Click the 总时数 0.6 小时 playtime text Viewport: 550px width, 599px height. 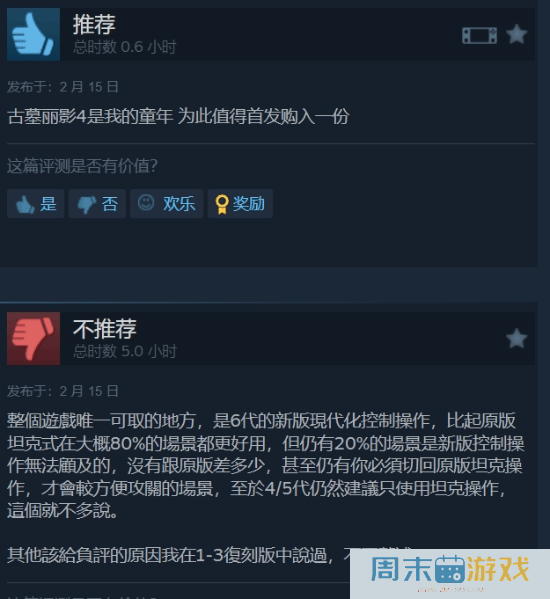click(x=125, y=47)
